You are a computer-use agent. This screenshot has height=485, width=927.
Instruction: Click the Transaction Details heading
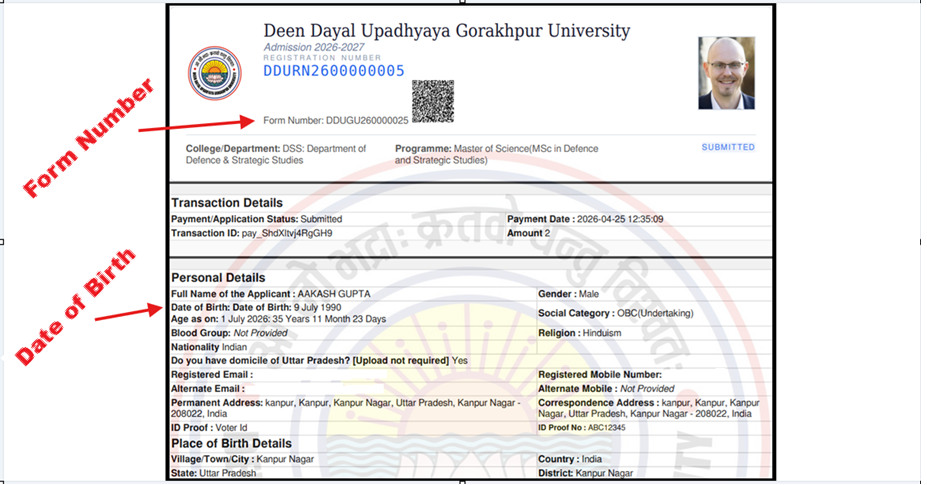pos(227,203)
